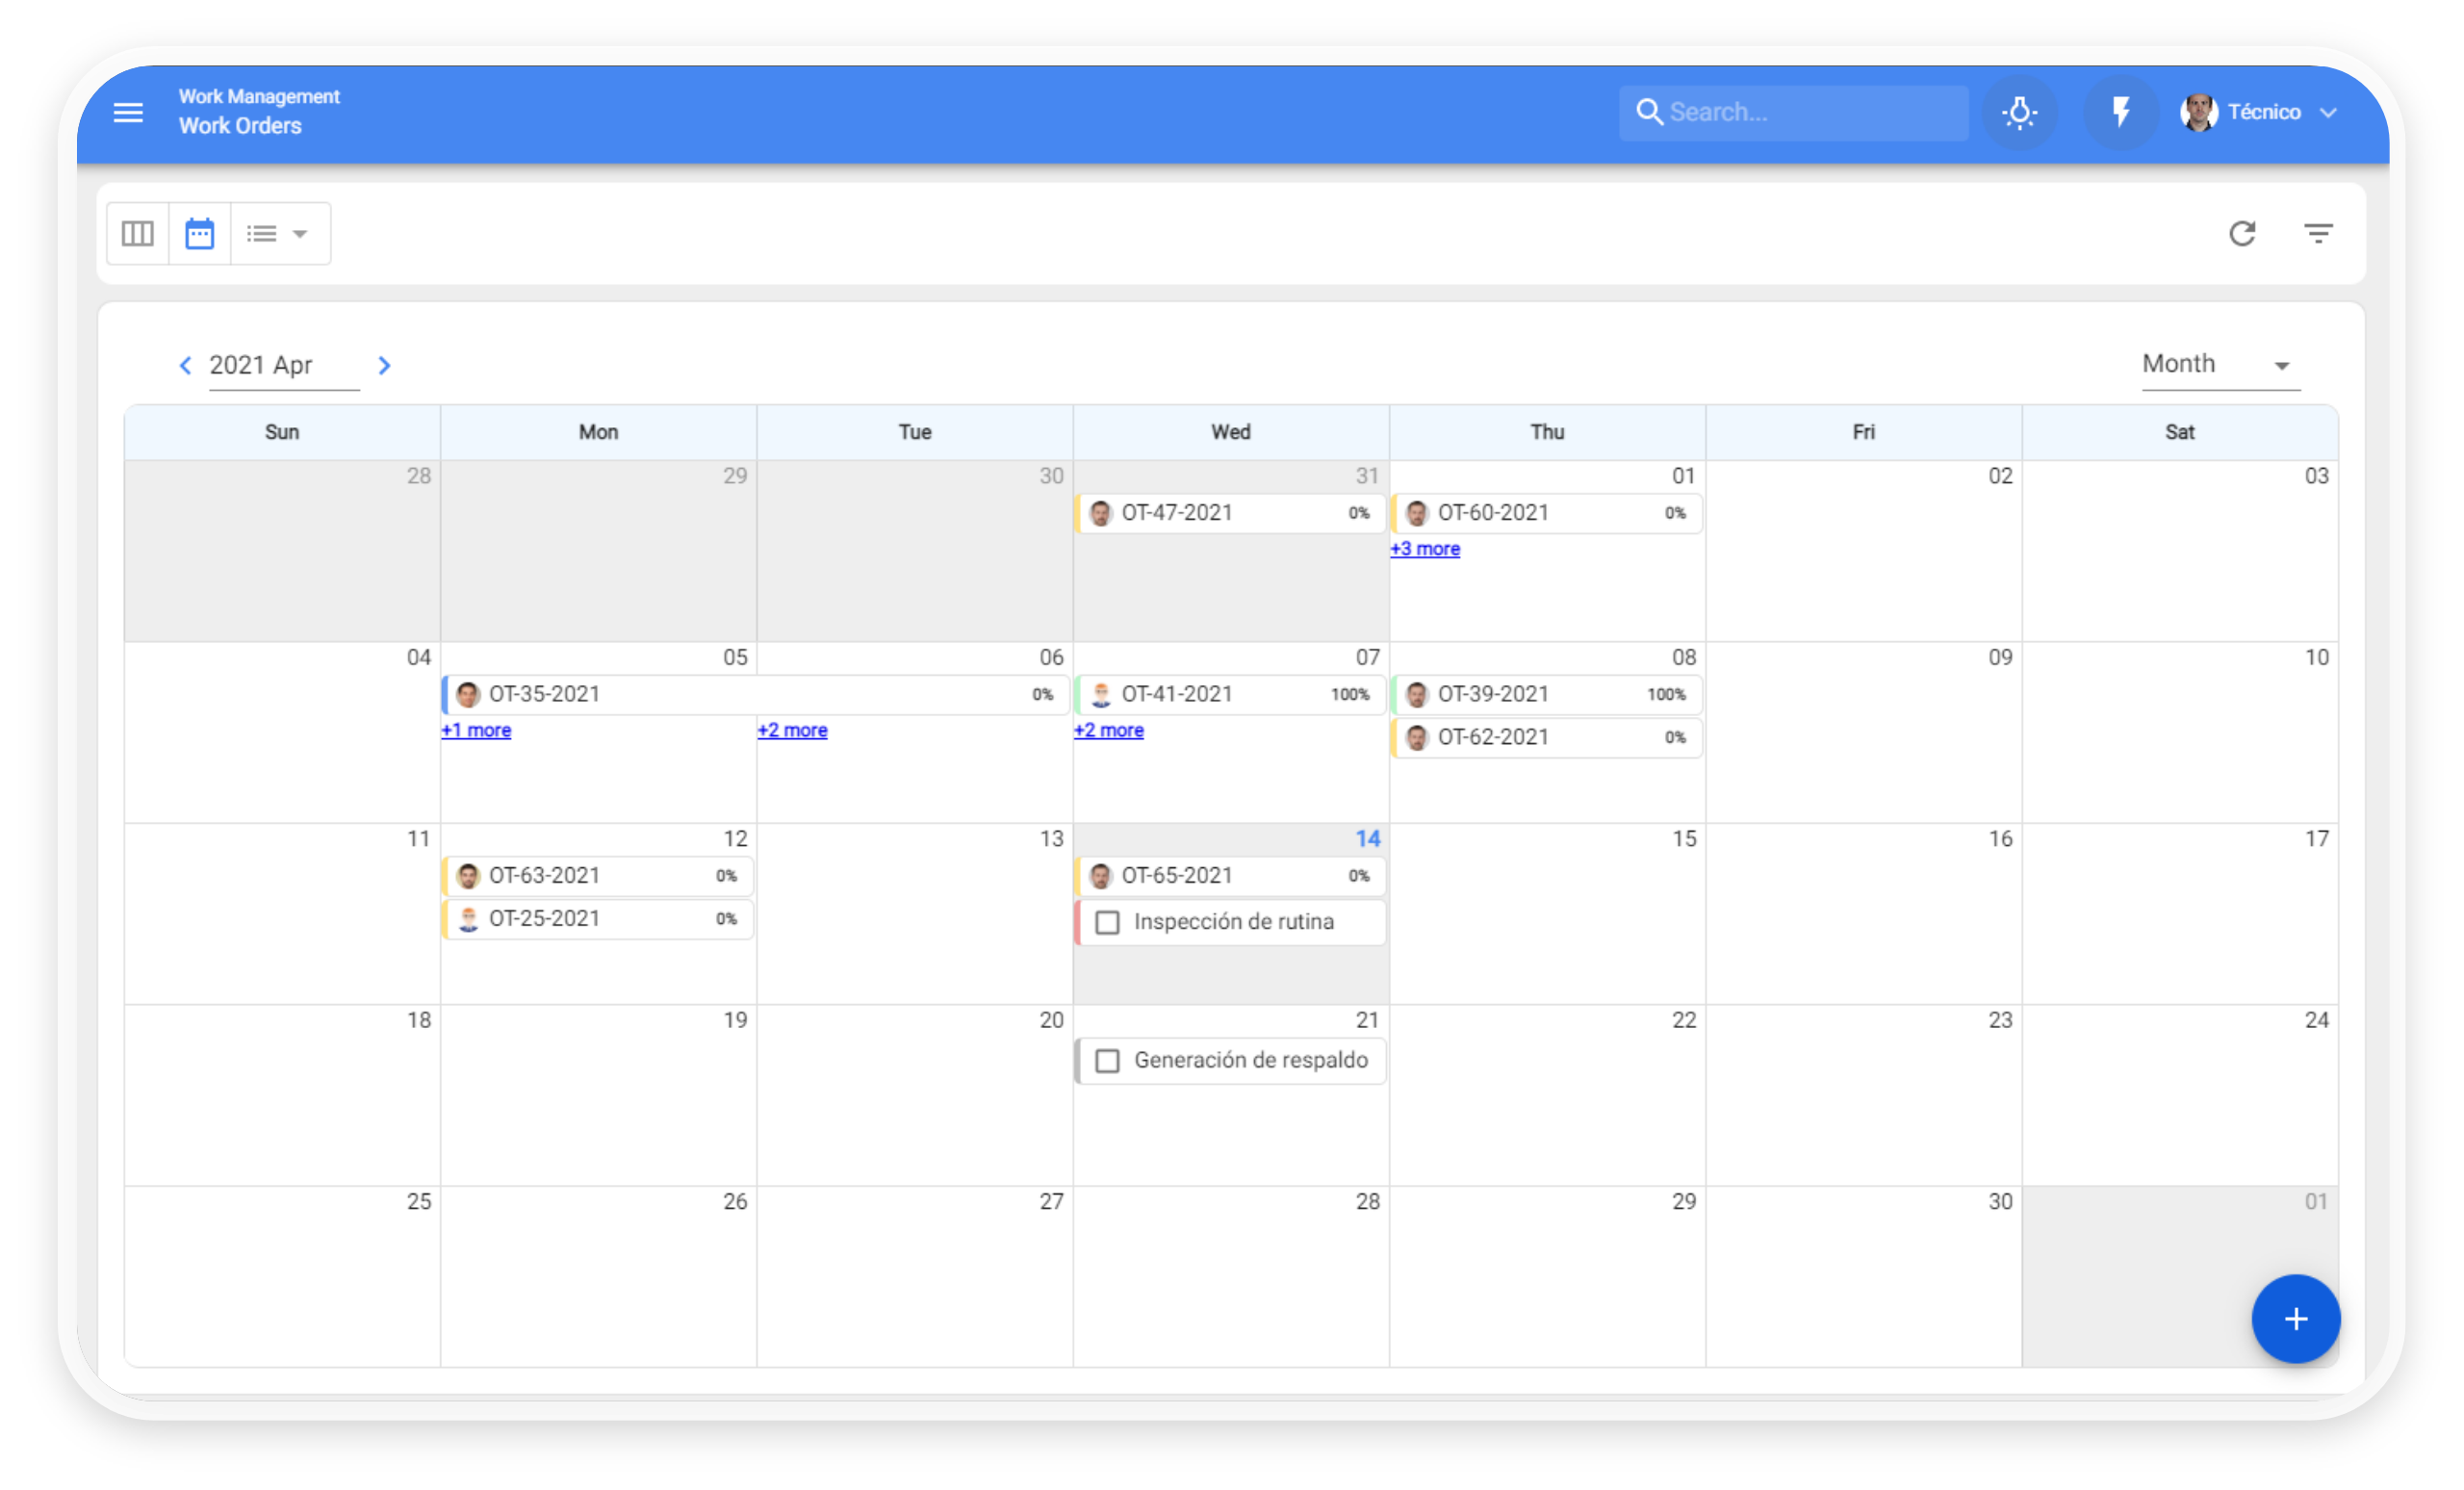Click +2 more link under Tuesday 06

(792, 731)
